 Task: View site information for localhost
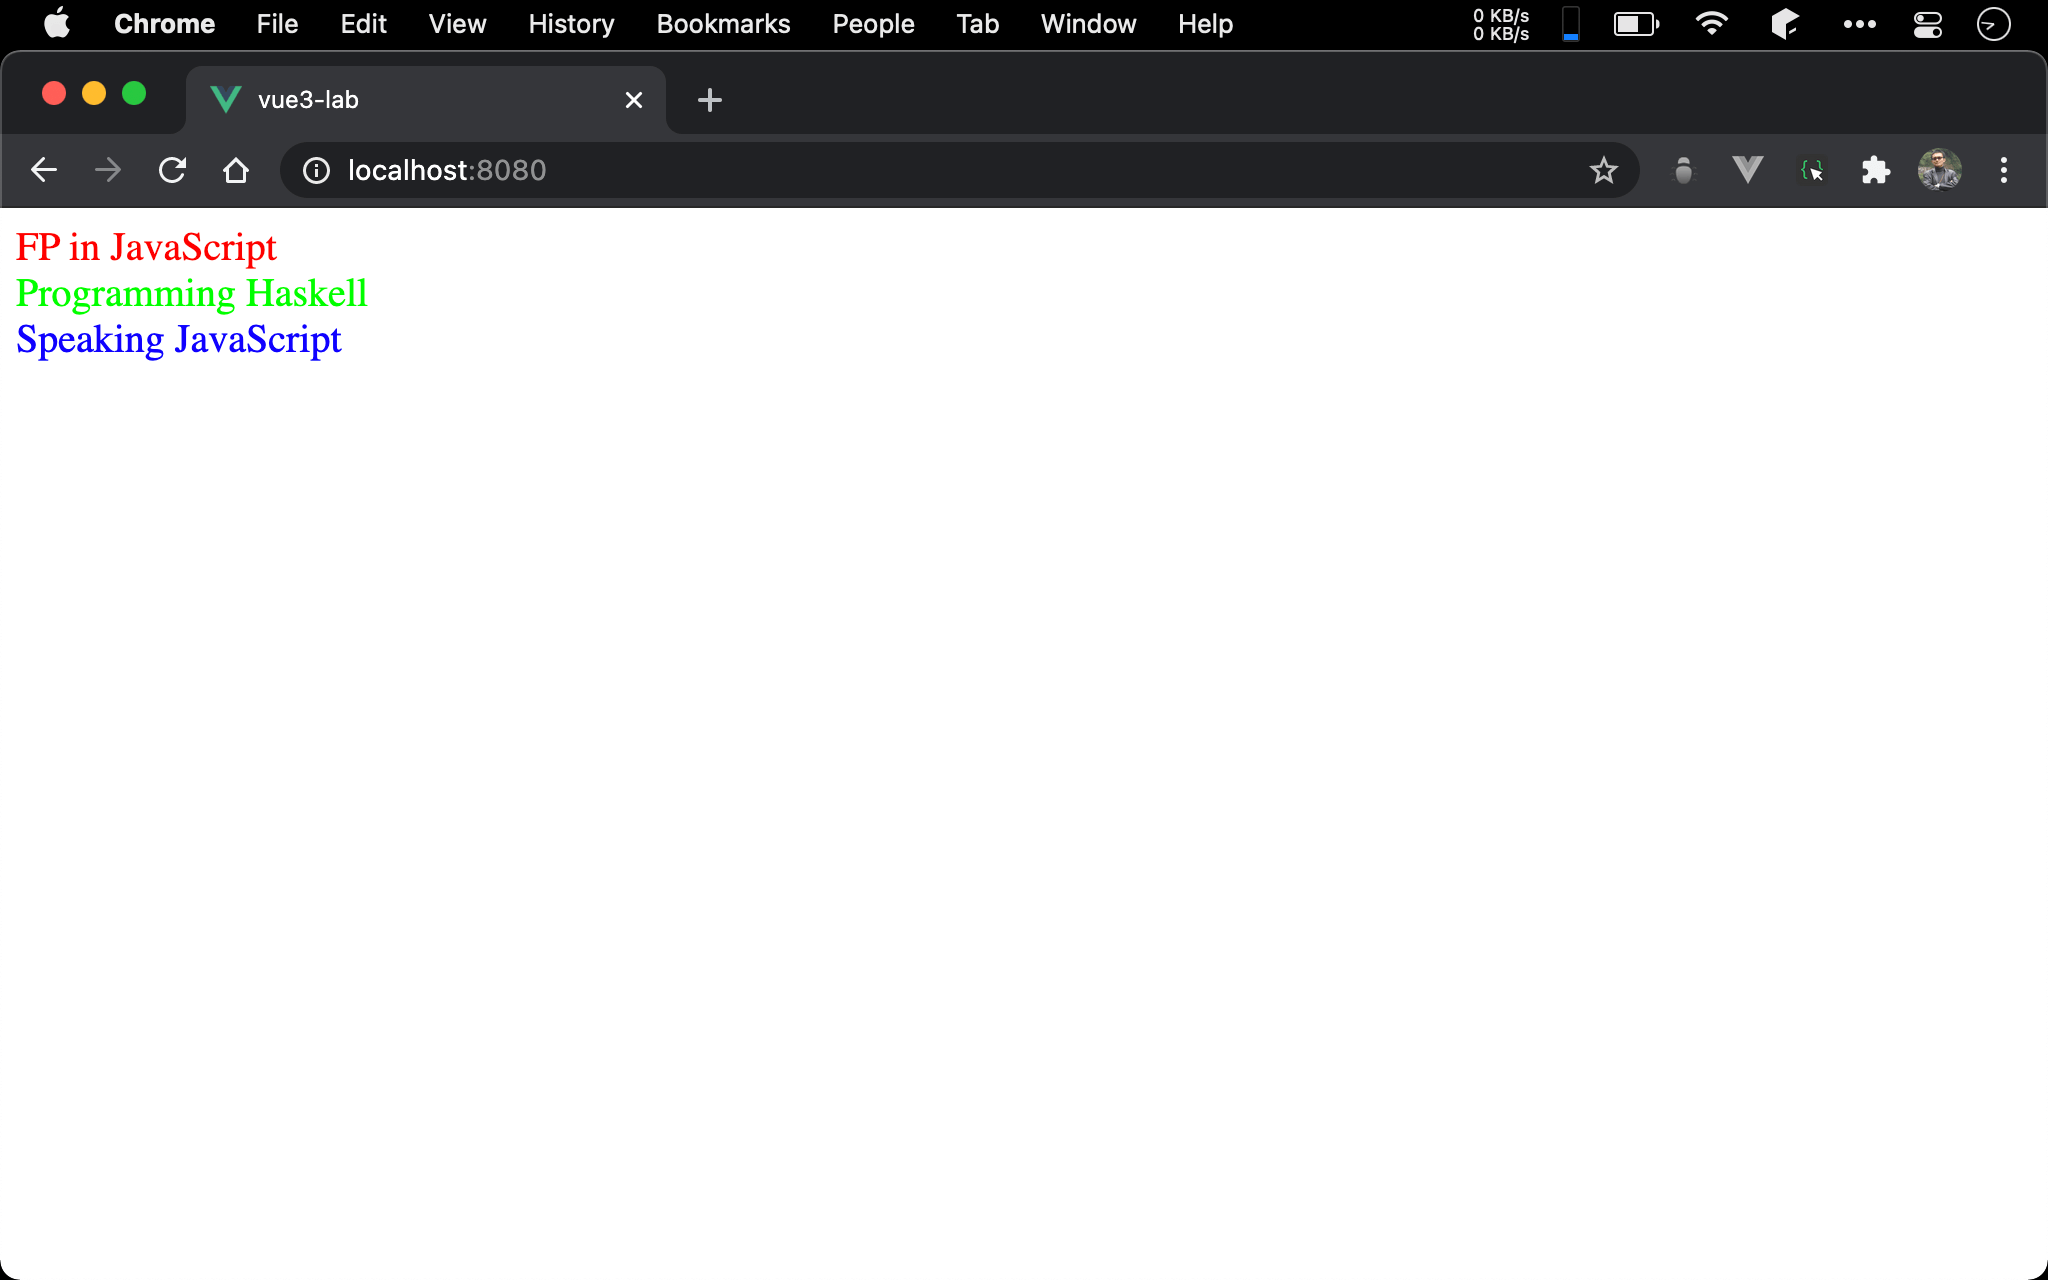coord(316,170)
